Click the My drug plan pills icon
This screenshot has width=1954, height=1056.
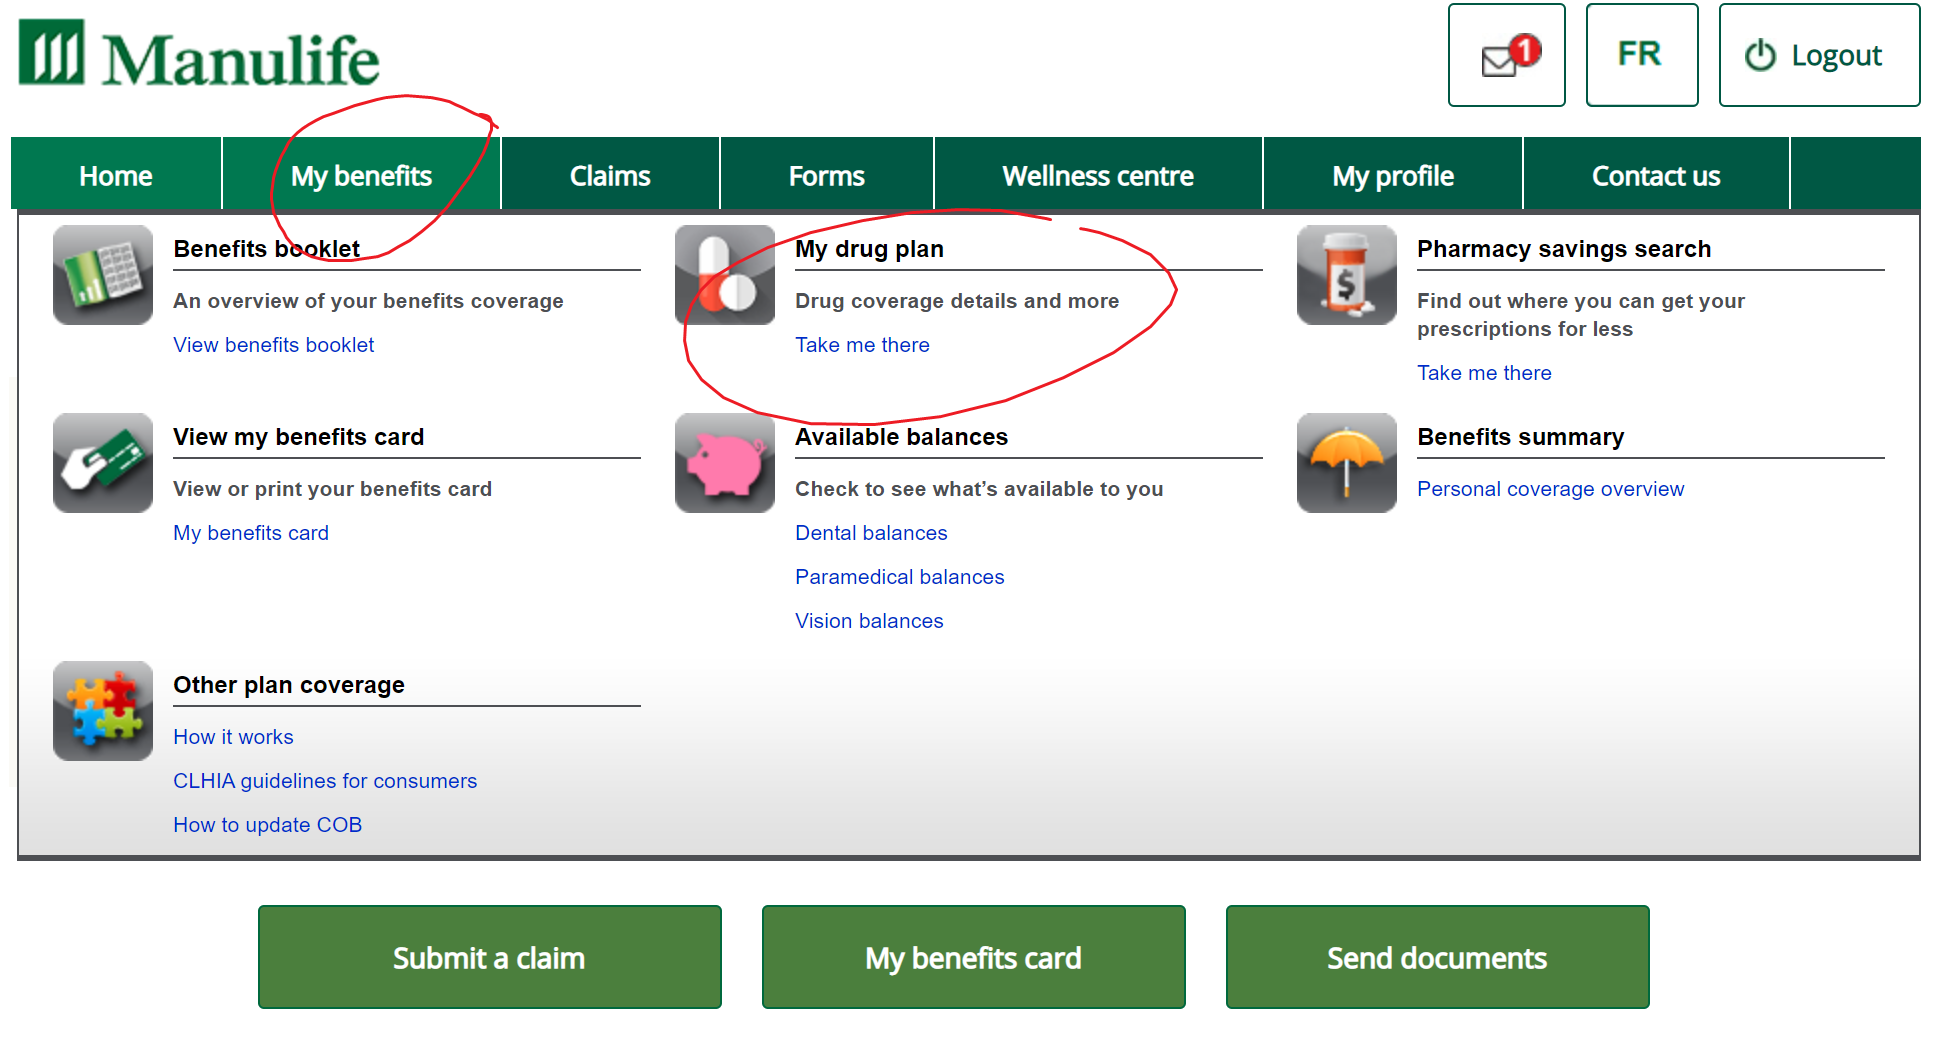(725, 275)
